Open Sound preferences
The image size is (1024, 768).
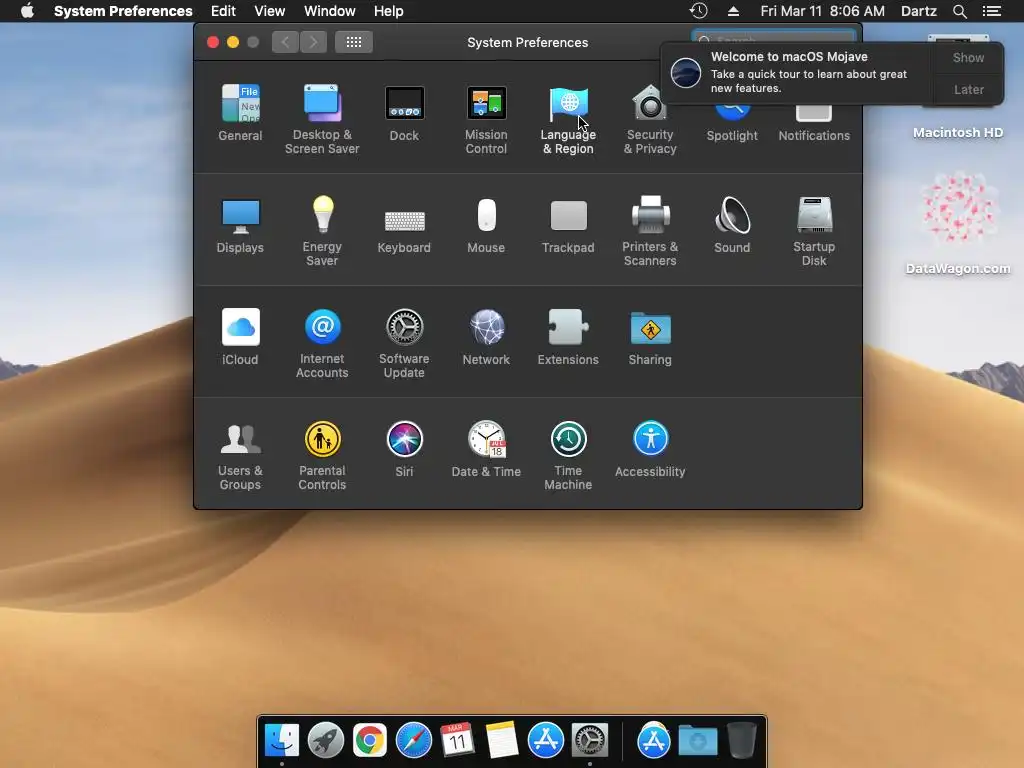pyautogui.click(x=732, y=225)
